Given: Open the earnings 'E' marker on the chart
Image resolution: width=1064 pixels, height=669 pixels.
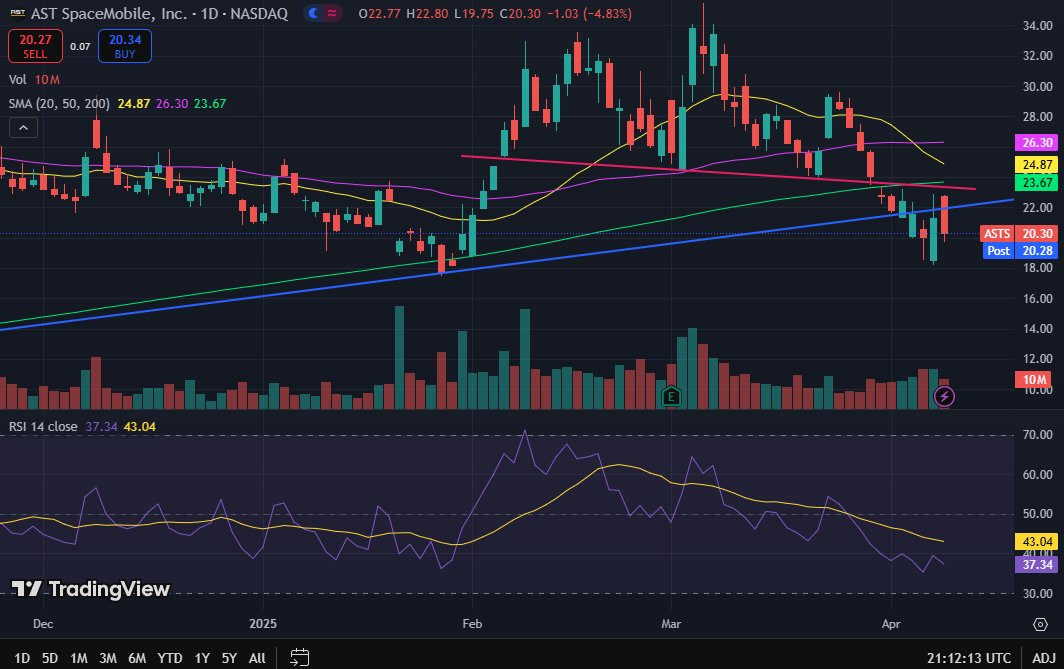Looking at the screenshot, I should coord(670,396).
